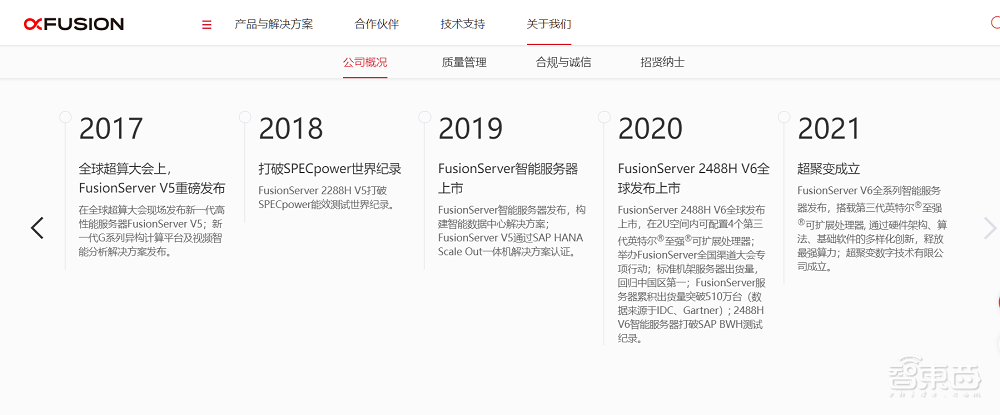
Task: Click the 2017 year heading
Action: (x=111, y=129)
